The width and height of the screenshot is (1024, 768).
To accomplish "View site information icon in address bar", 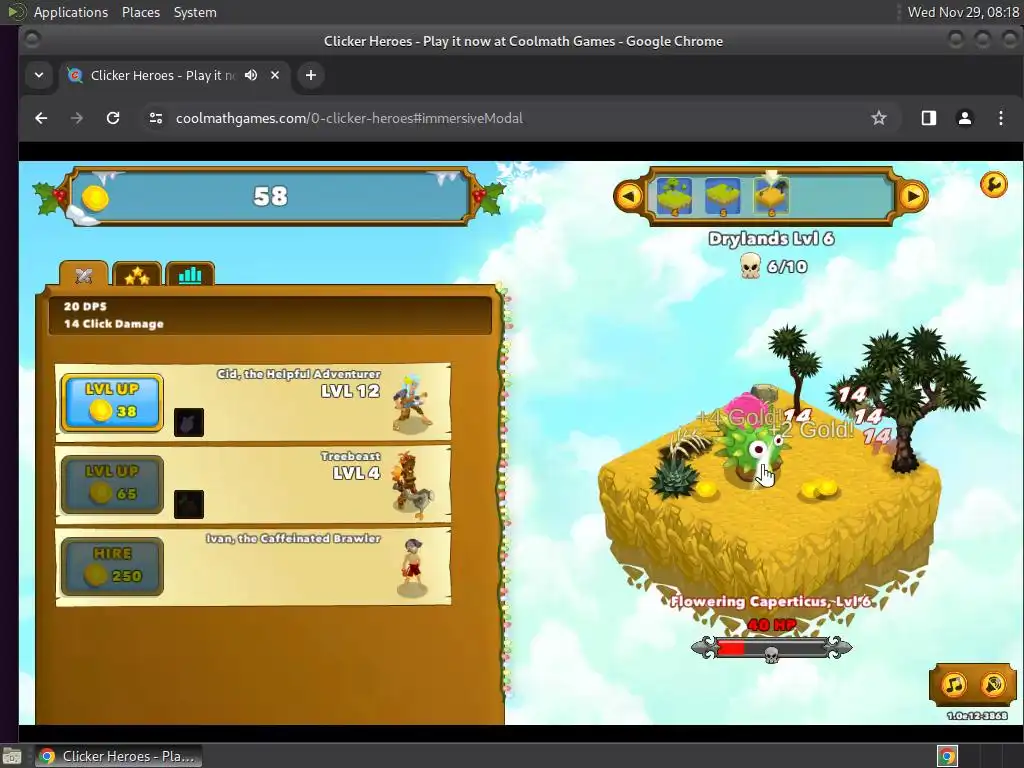I will pos(155,118).
